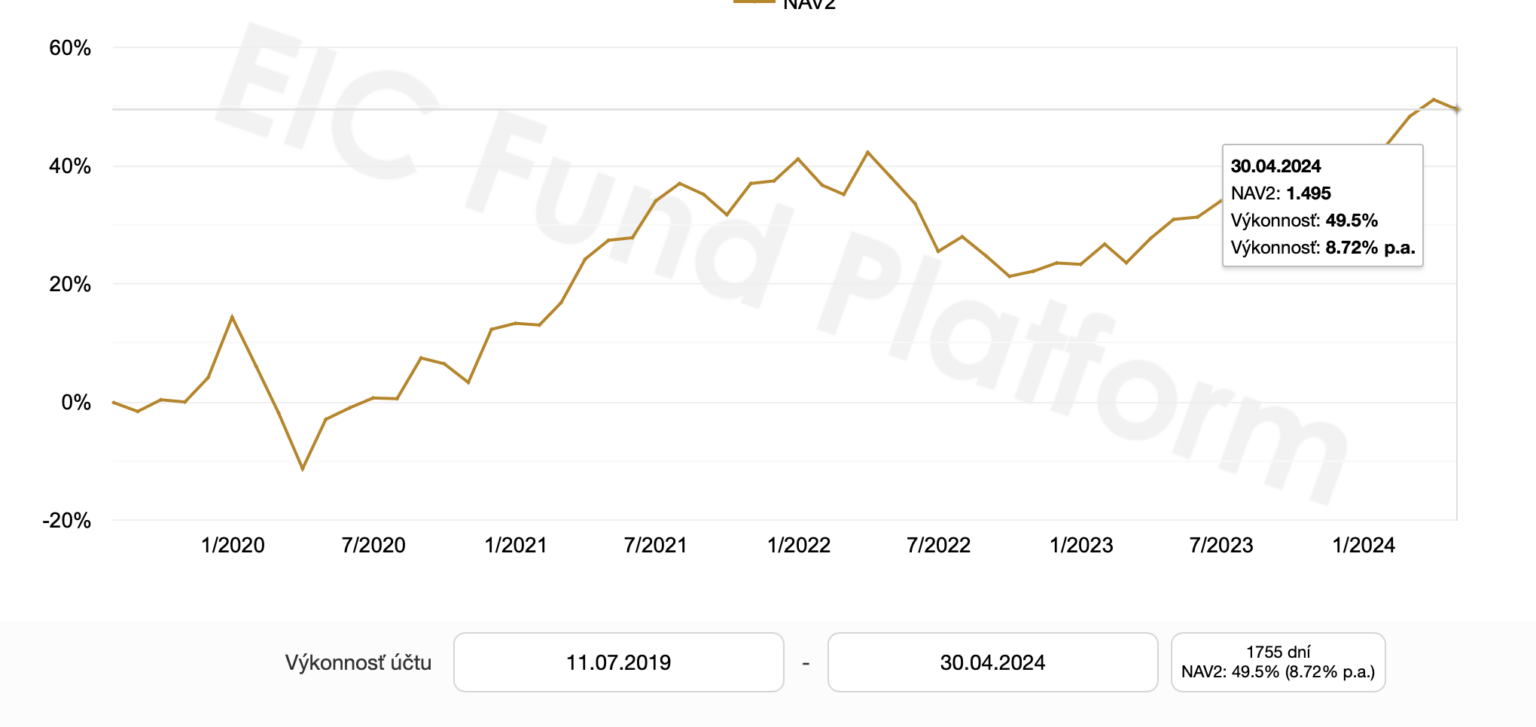Click the 7/2020 x-axis label
The image size is (1536, 727).
tap(374, 546)
